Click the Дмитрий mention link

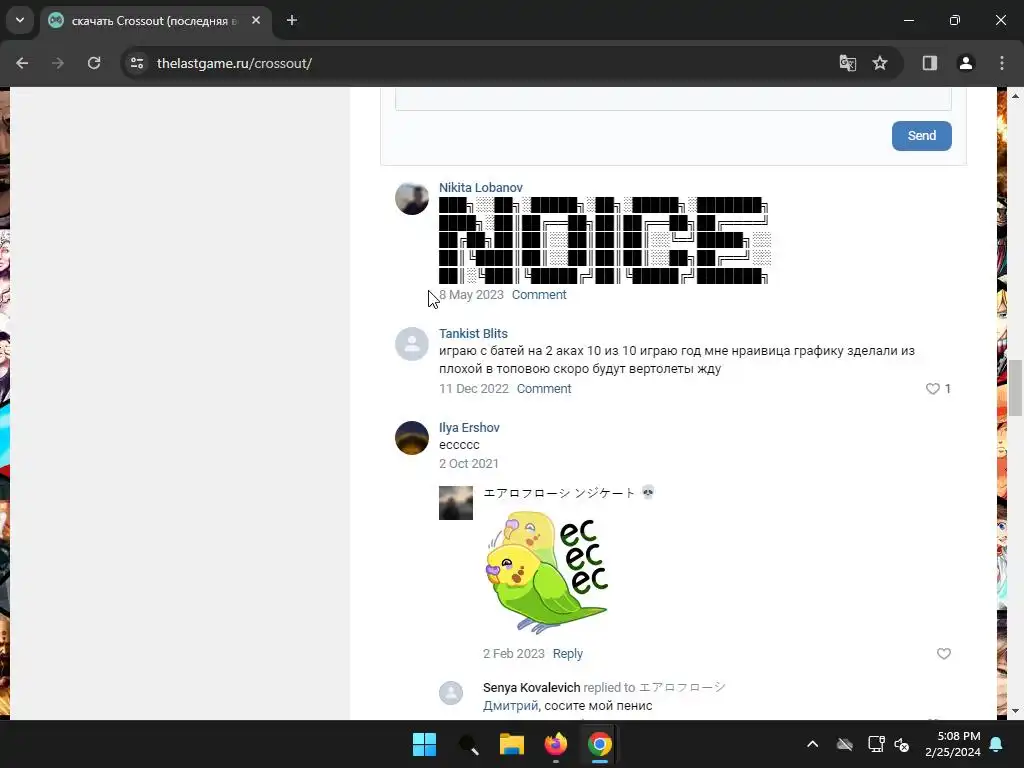click(510, 706)
